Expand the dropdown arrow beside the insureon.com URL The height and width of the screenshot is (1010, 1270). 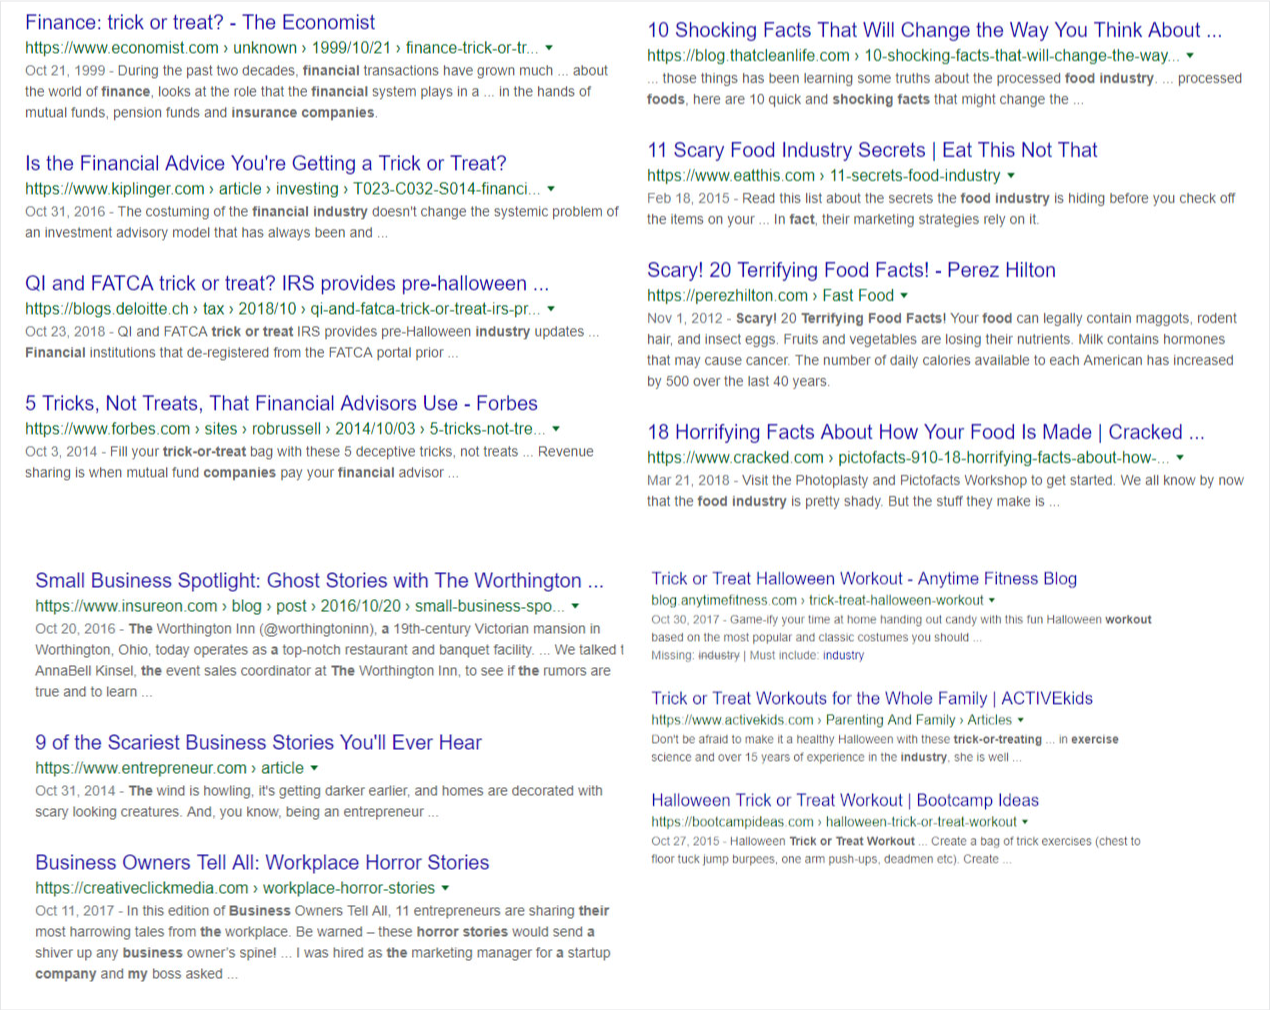pos(575,606)
